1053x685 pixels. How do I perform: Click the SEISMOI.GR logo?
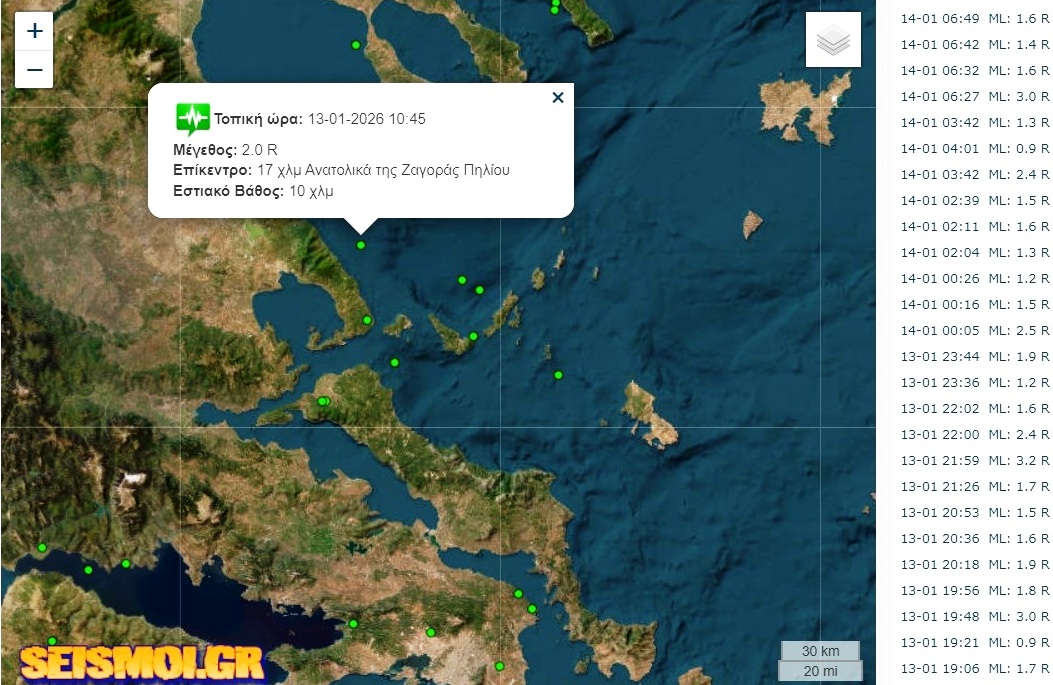pos(142,664)
